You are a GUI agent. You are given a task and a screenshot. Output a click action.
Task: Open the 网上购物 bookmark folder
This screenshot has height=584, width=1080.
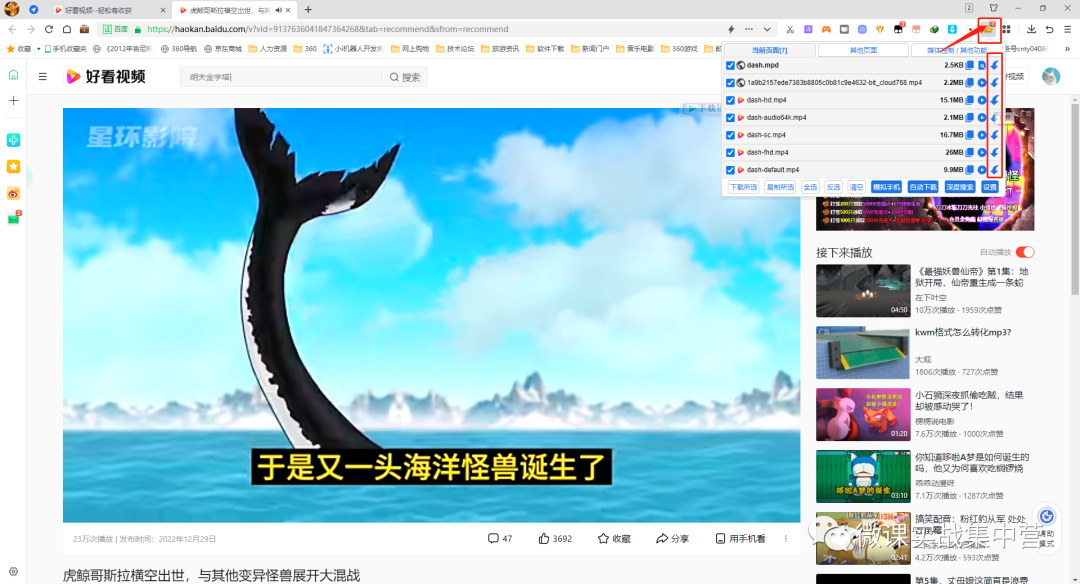coord(410,49)
